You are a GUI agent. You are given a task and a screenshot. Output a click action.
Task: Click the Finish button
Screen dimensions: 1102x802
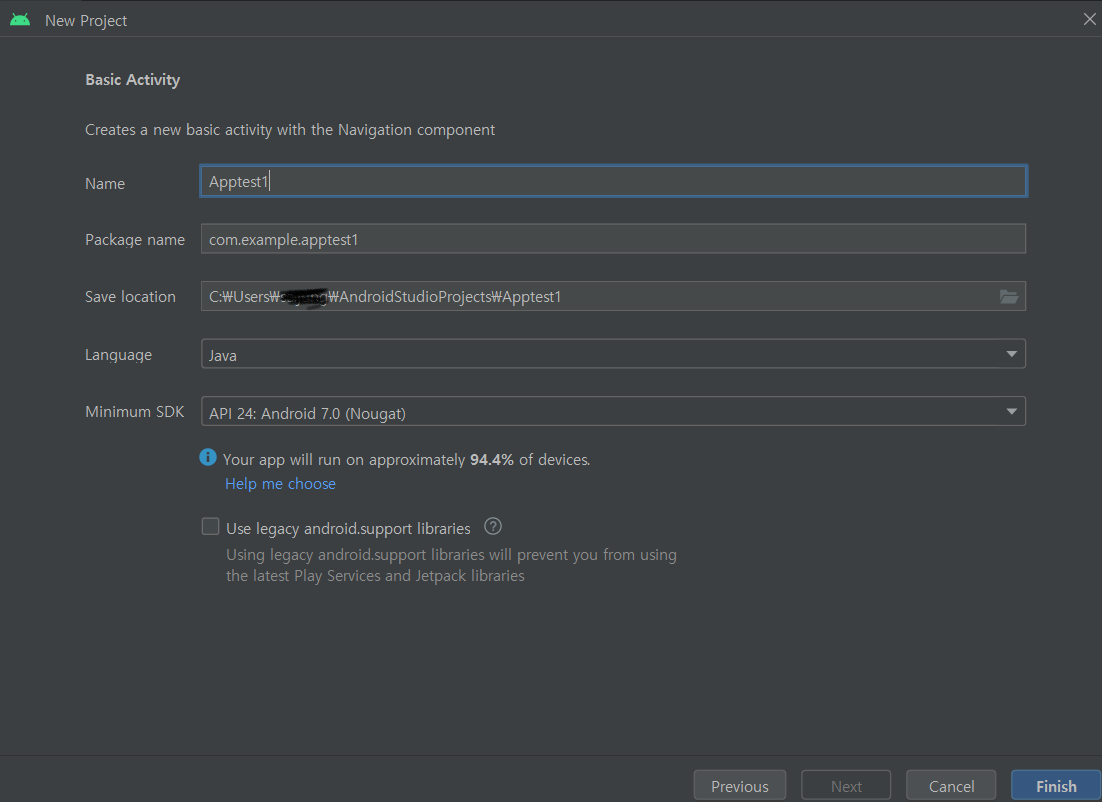pos(1056,786)
